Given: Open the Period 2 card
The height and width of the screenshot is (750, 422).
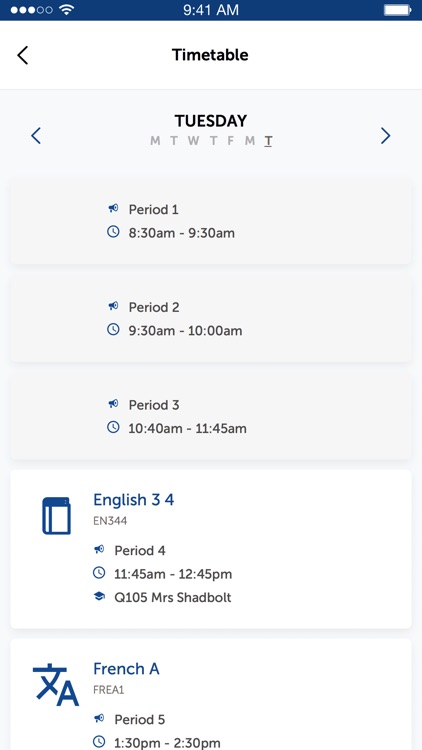Looking at the screenshot, I should click(211, 319).
